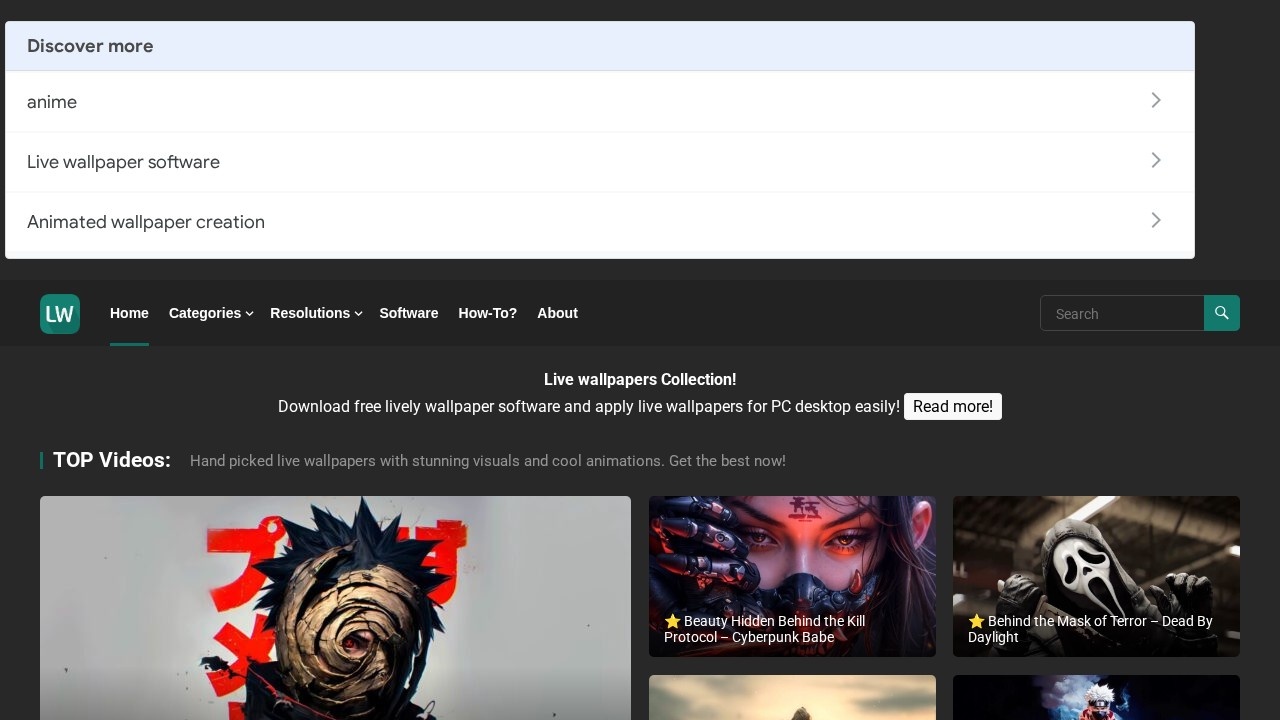The height and width of the screenshot is (720, 1280).
Task: Open the partially visible white-haired character thumbnail
Action: [x=1096, y=698]
